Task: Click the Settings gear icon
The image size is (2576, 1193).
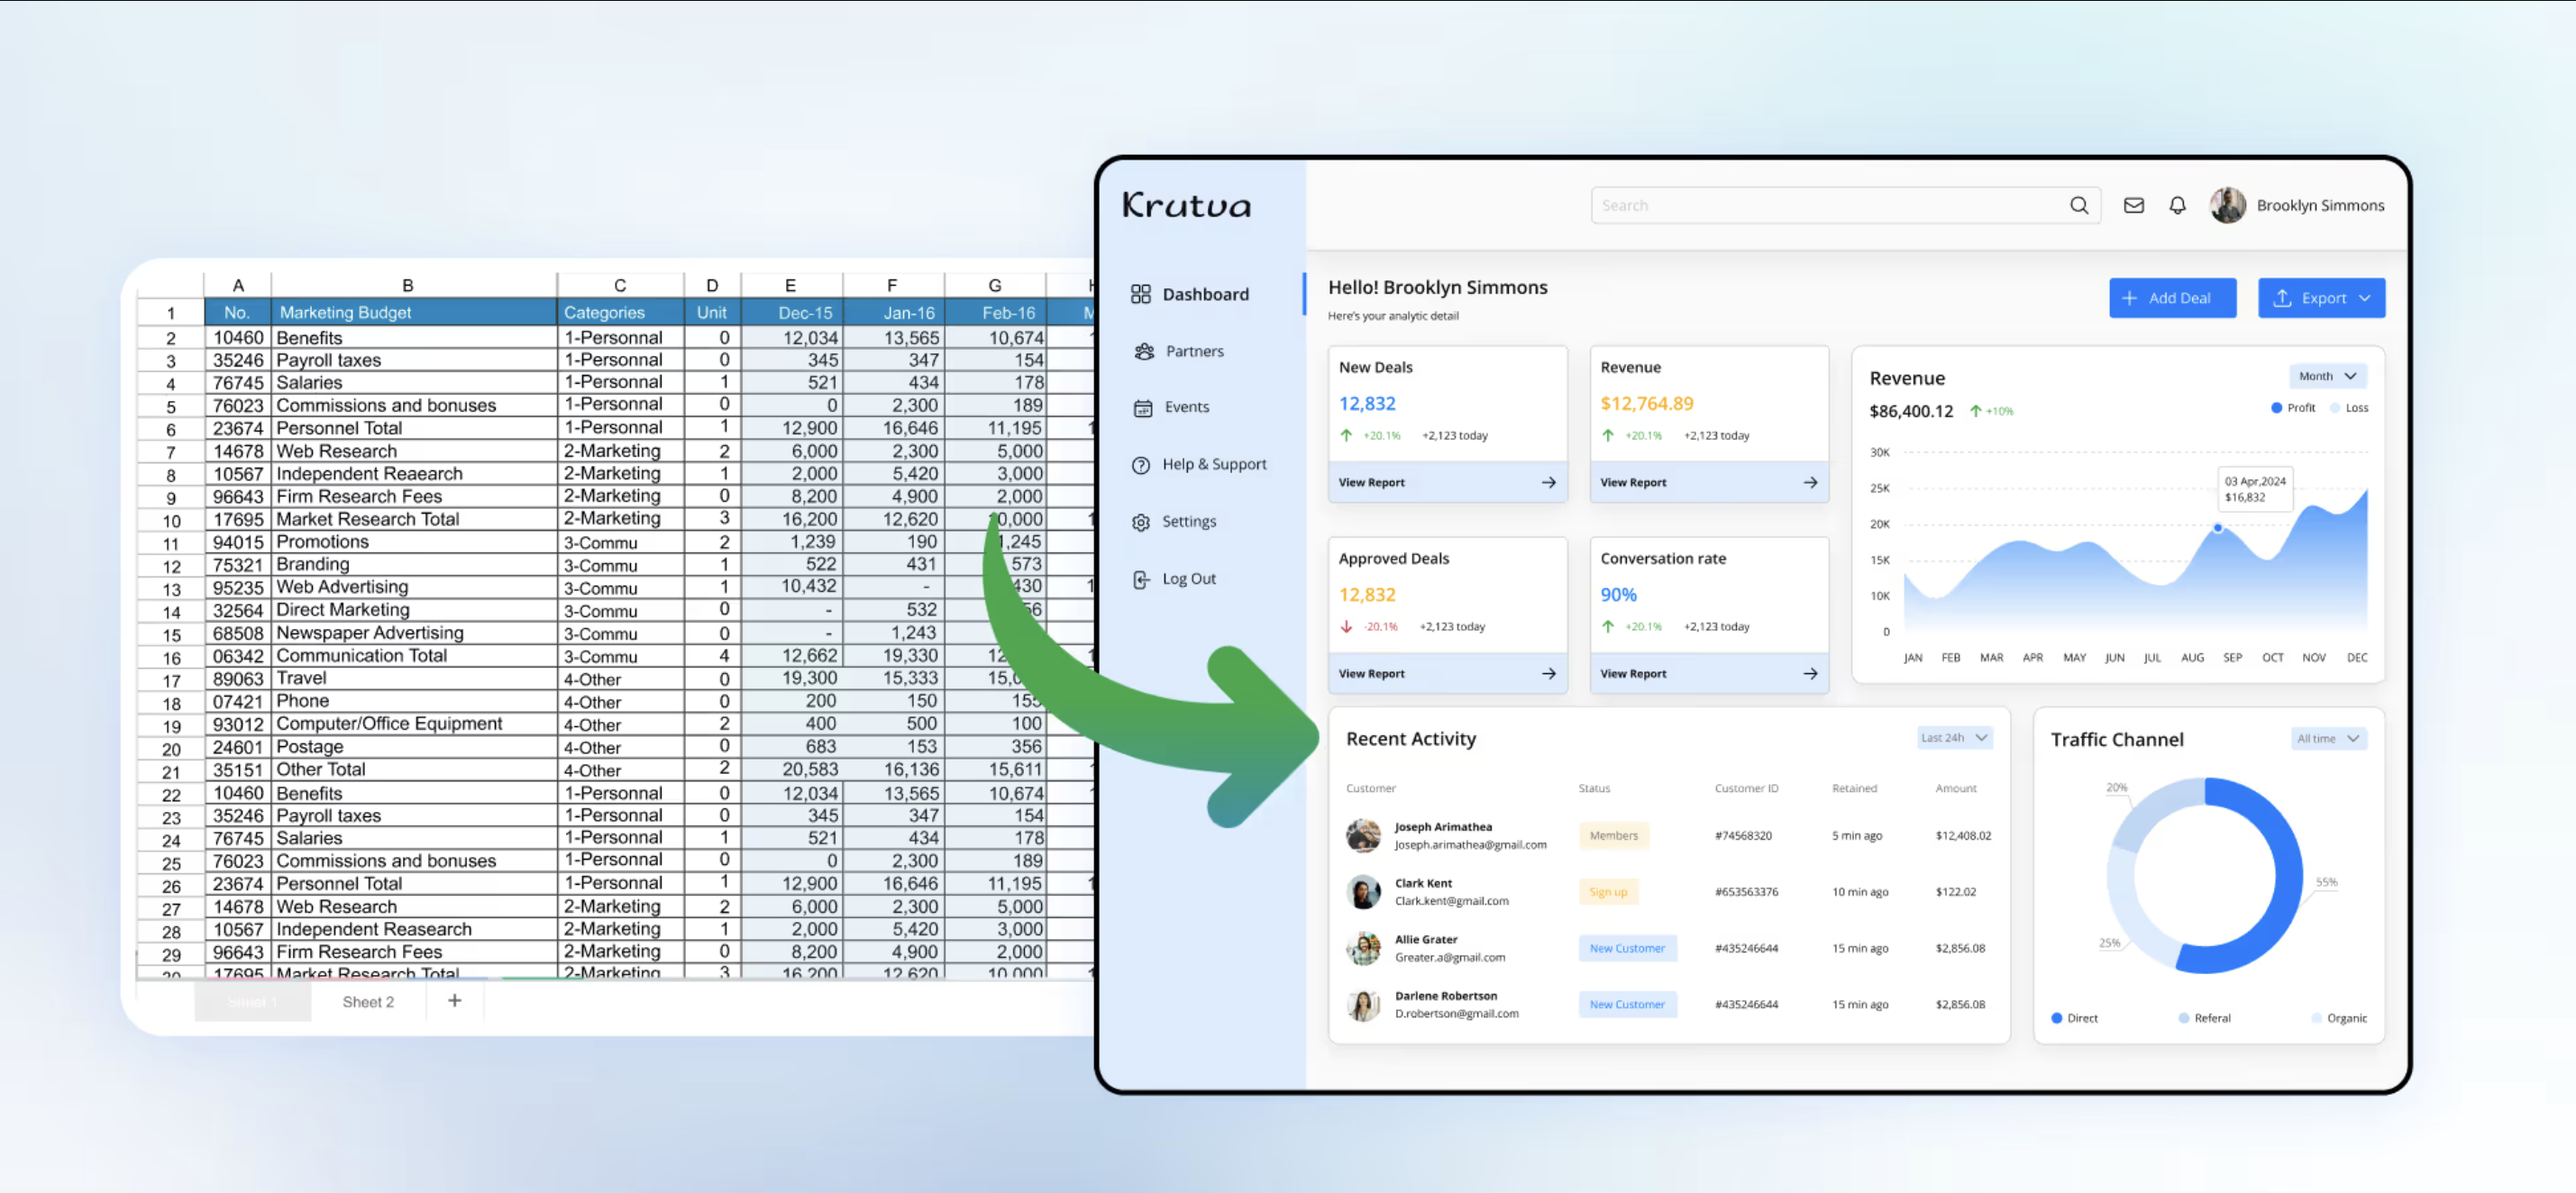Action: 1141,522
